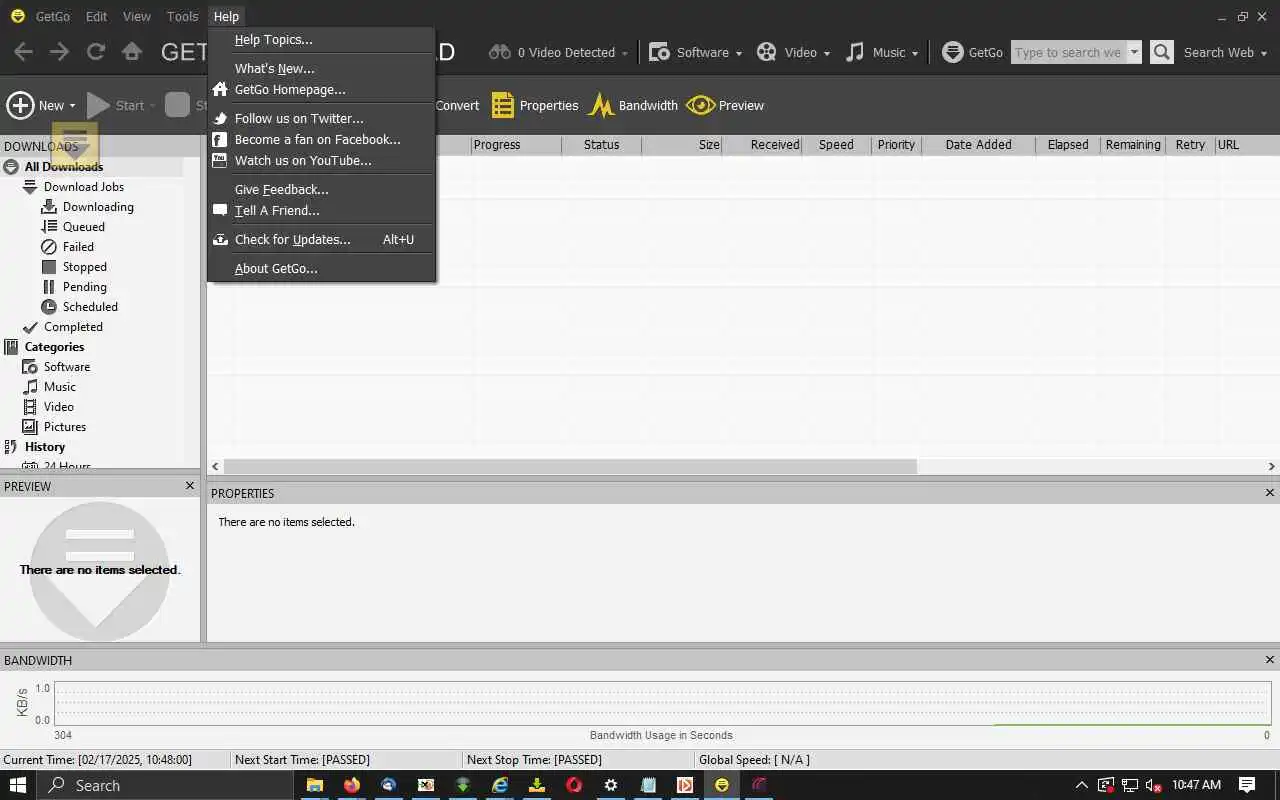Expand the History tree node

point(11,447)
